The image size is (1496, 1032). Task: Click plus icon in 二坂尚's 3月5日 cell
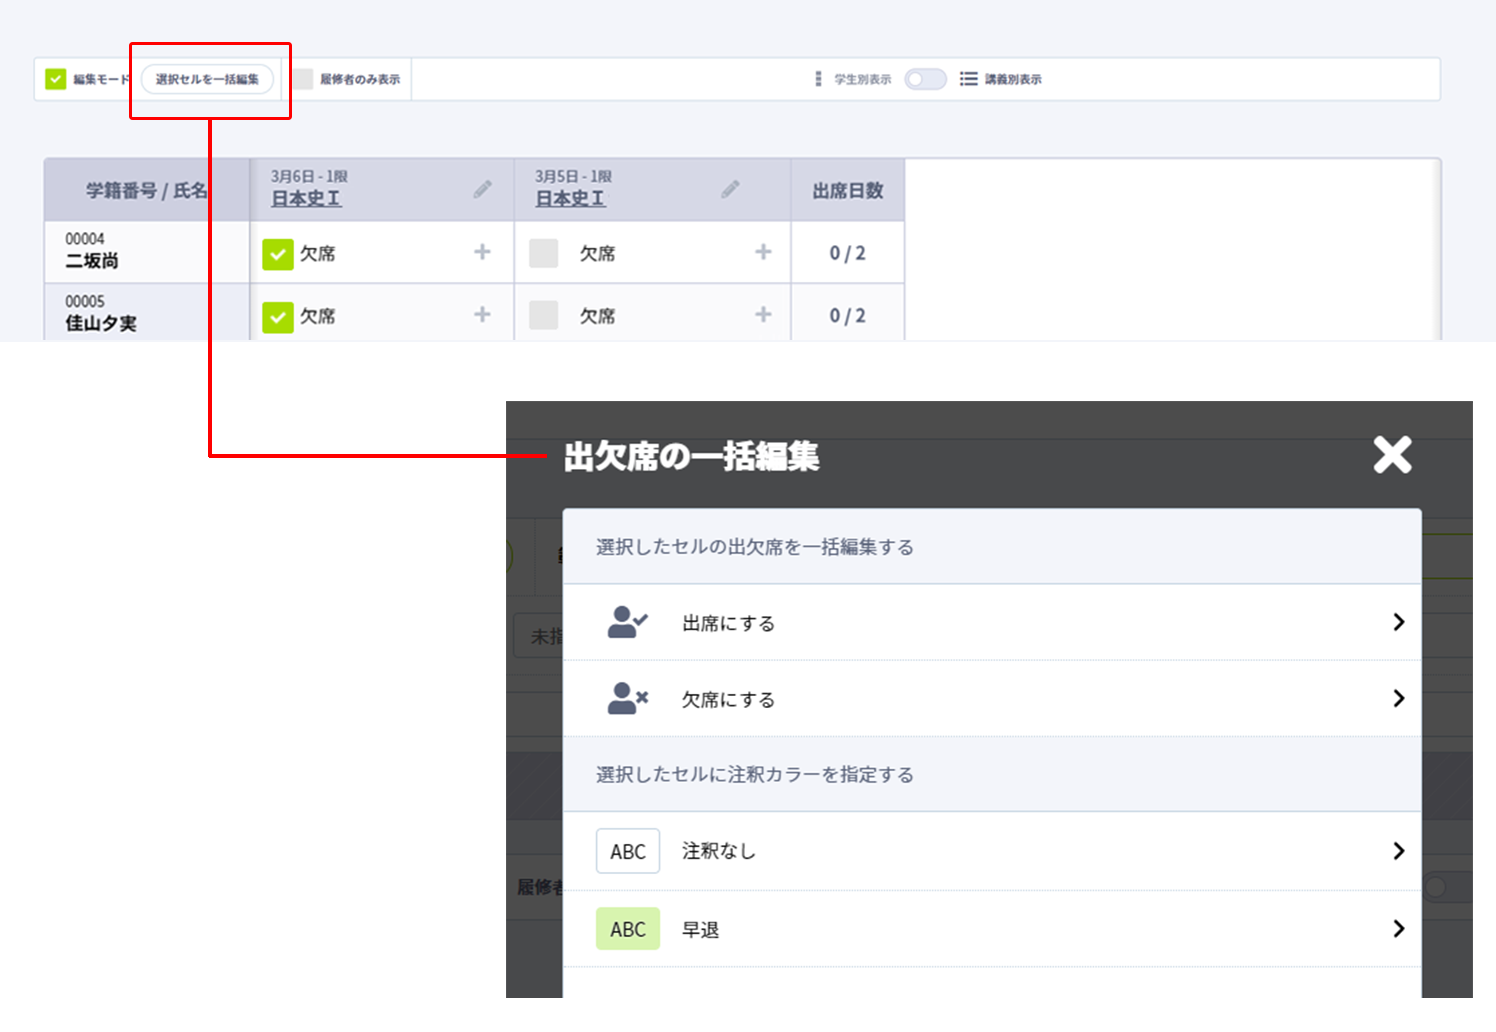point(763,252)
